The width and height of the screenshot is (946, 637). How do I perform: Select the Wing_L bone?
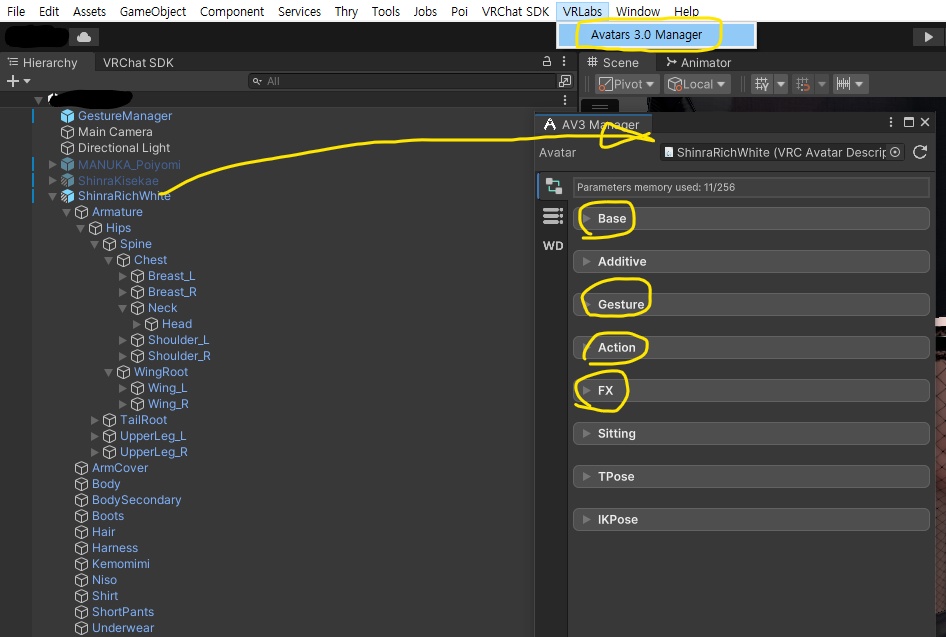(x=168, y=388)
